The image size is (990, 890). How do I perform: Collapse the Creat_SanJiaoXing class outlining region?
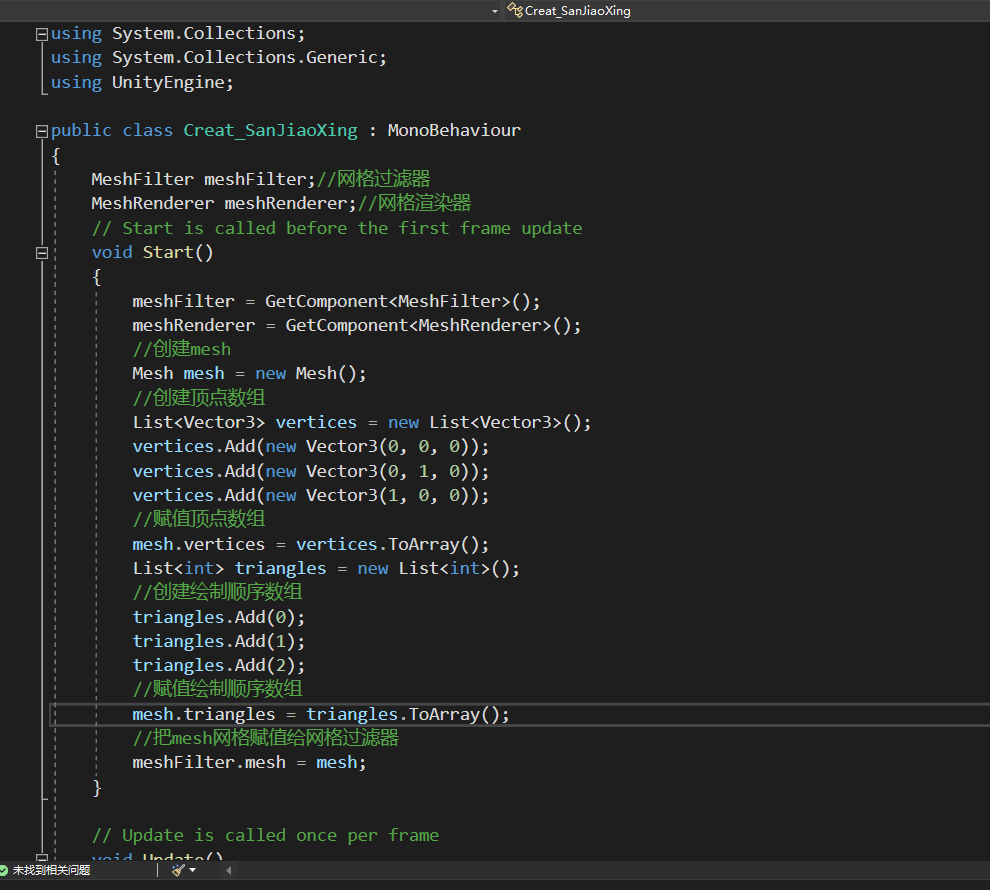[x=42, y=131]
